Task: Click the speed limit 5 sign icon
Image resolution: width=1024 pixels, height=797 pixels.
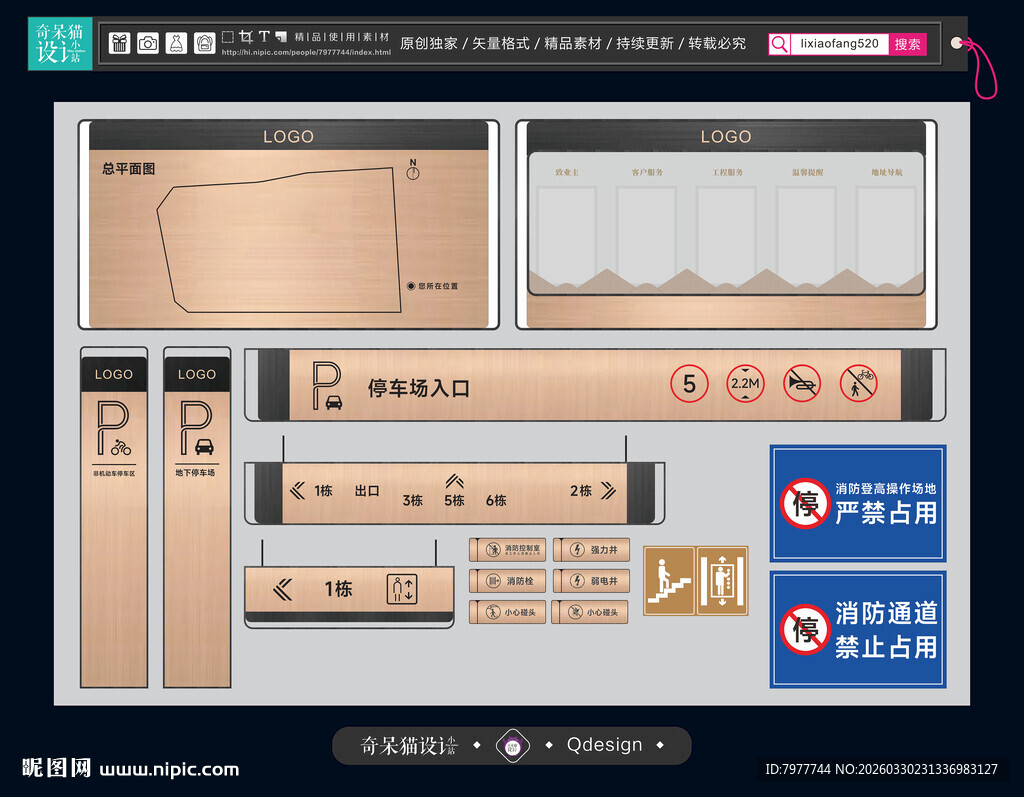Action: [689, 384]
